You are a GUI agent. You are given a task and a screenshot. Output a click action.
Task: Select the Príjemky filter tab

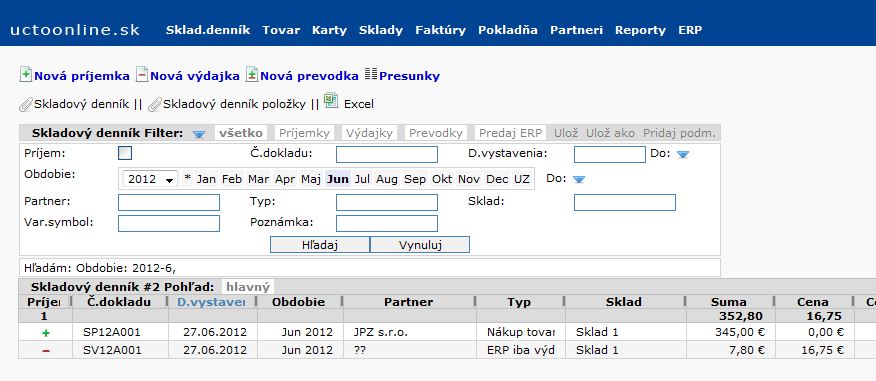[304, 133]
